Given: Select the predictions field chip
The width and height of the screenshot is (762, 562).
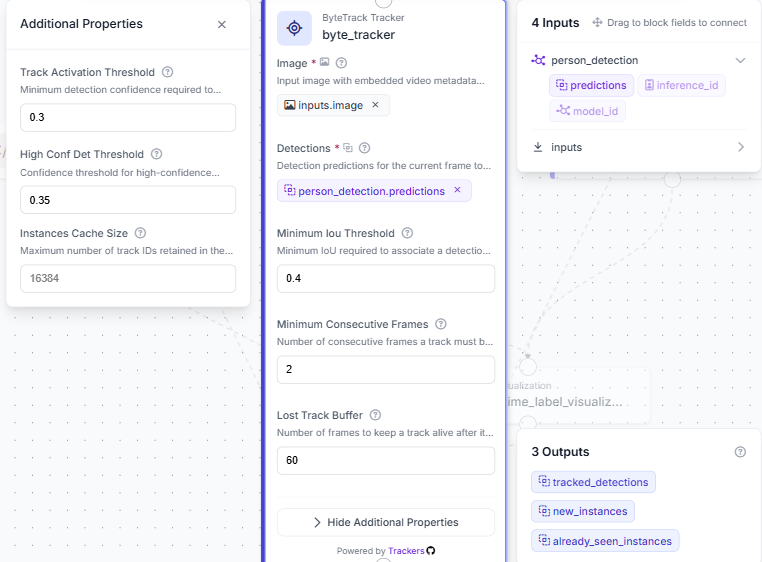Looking at the screenshot, I should [591, 86].
